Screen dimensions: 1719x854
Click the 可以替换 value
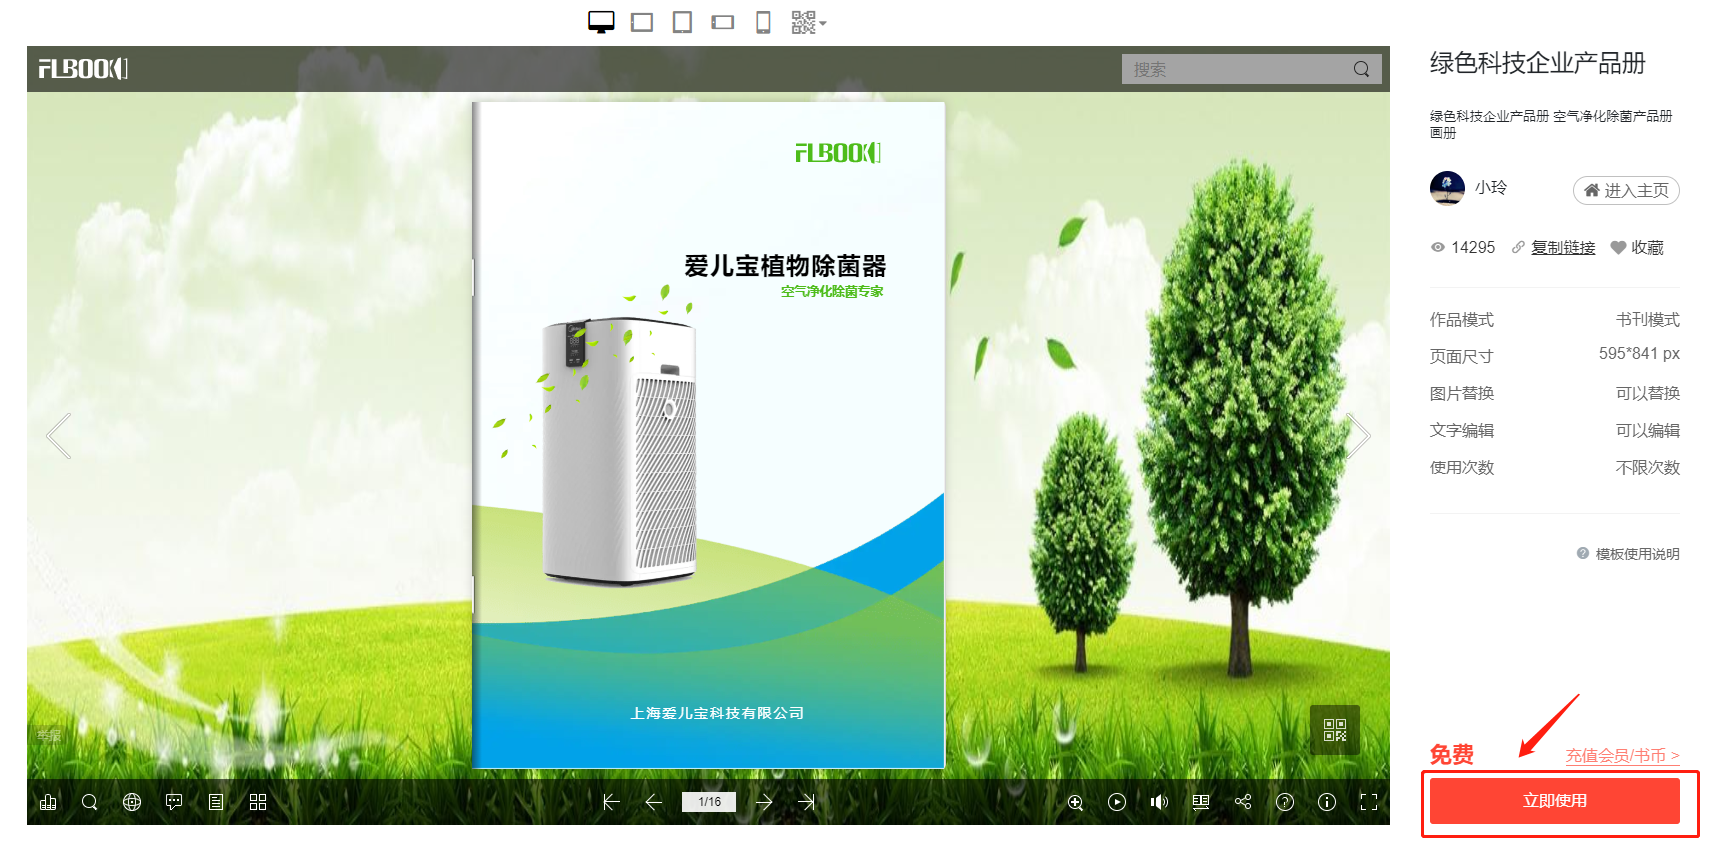[x=1648, y=393]
